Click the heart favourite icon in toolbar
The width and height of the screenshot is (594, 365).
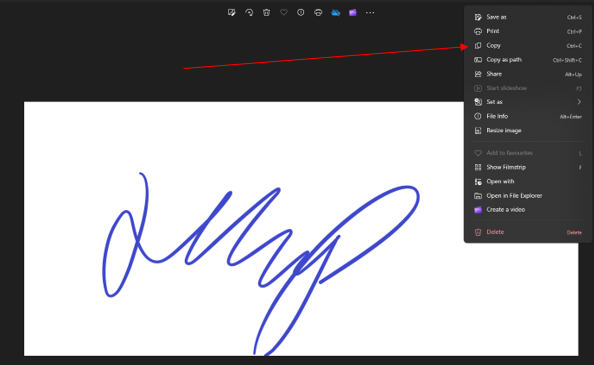pos(283,12)
